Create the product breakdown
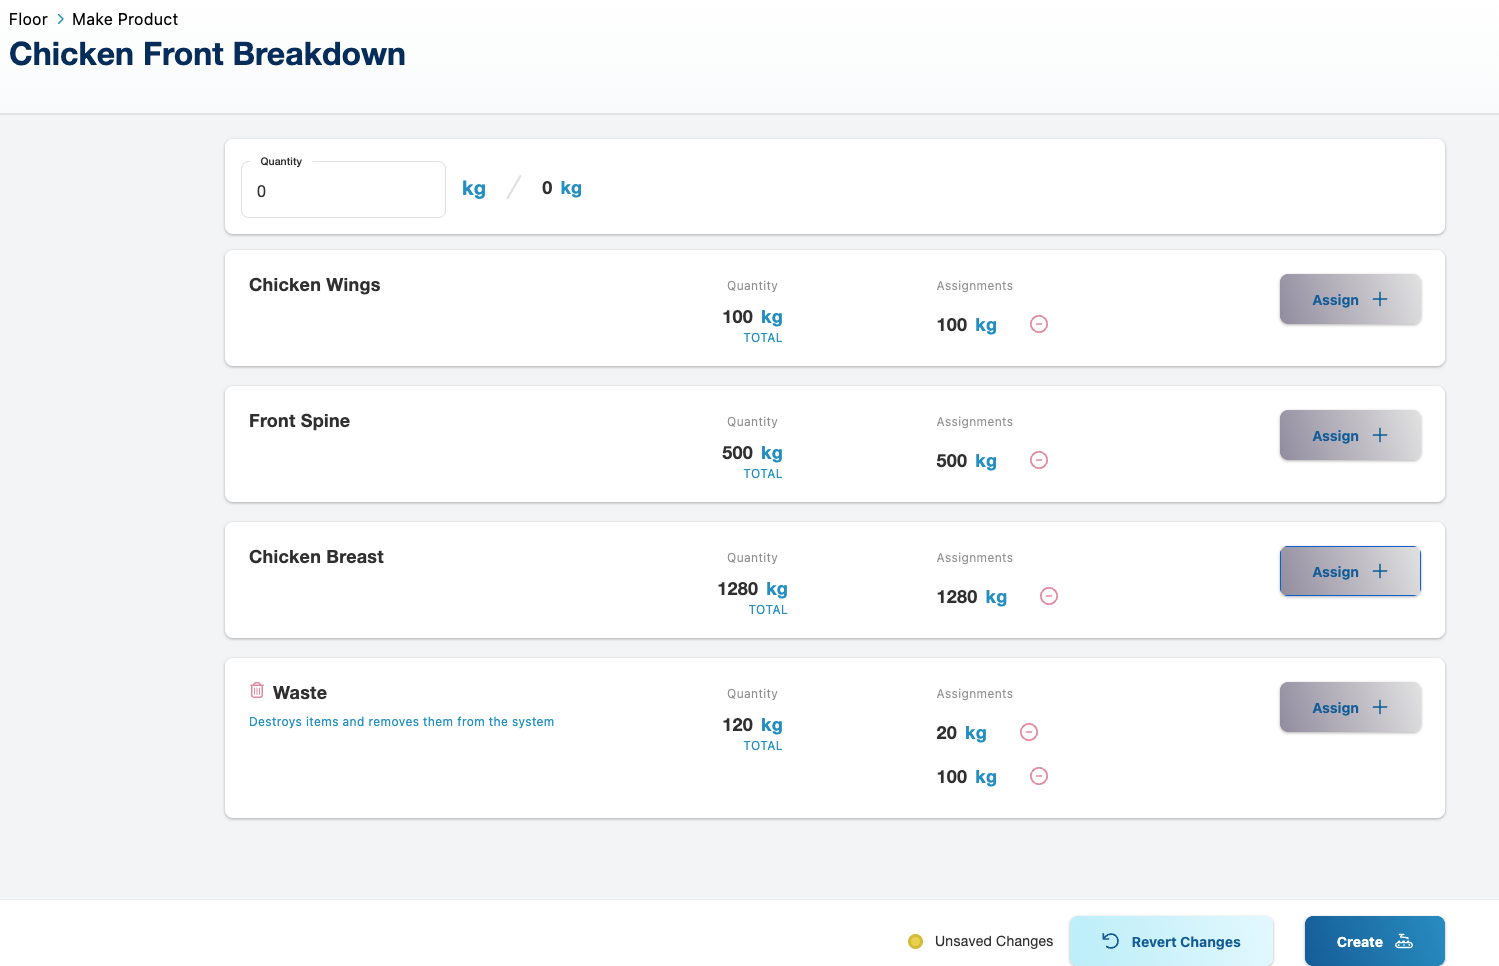The image size is (1499, 966). 1374,941
